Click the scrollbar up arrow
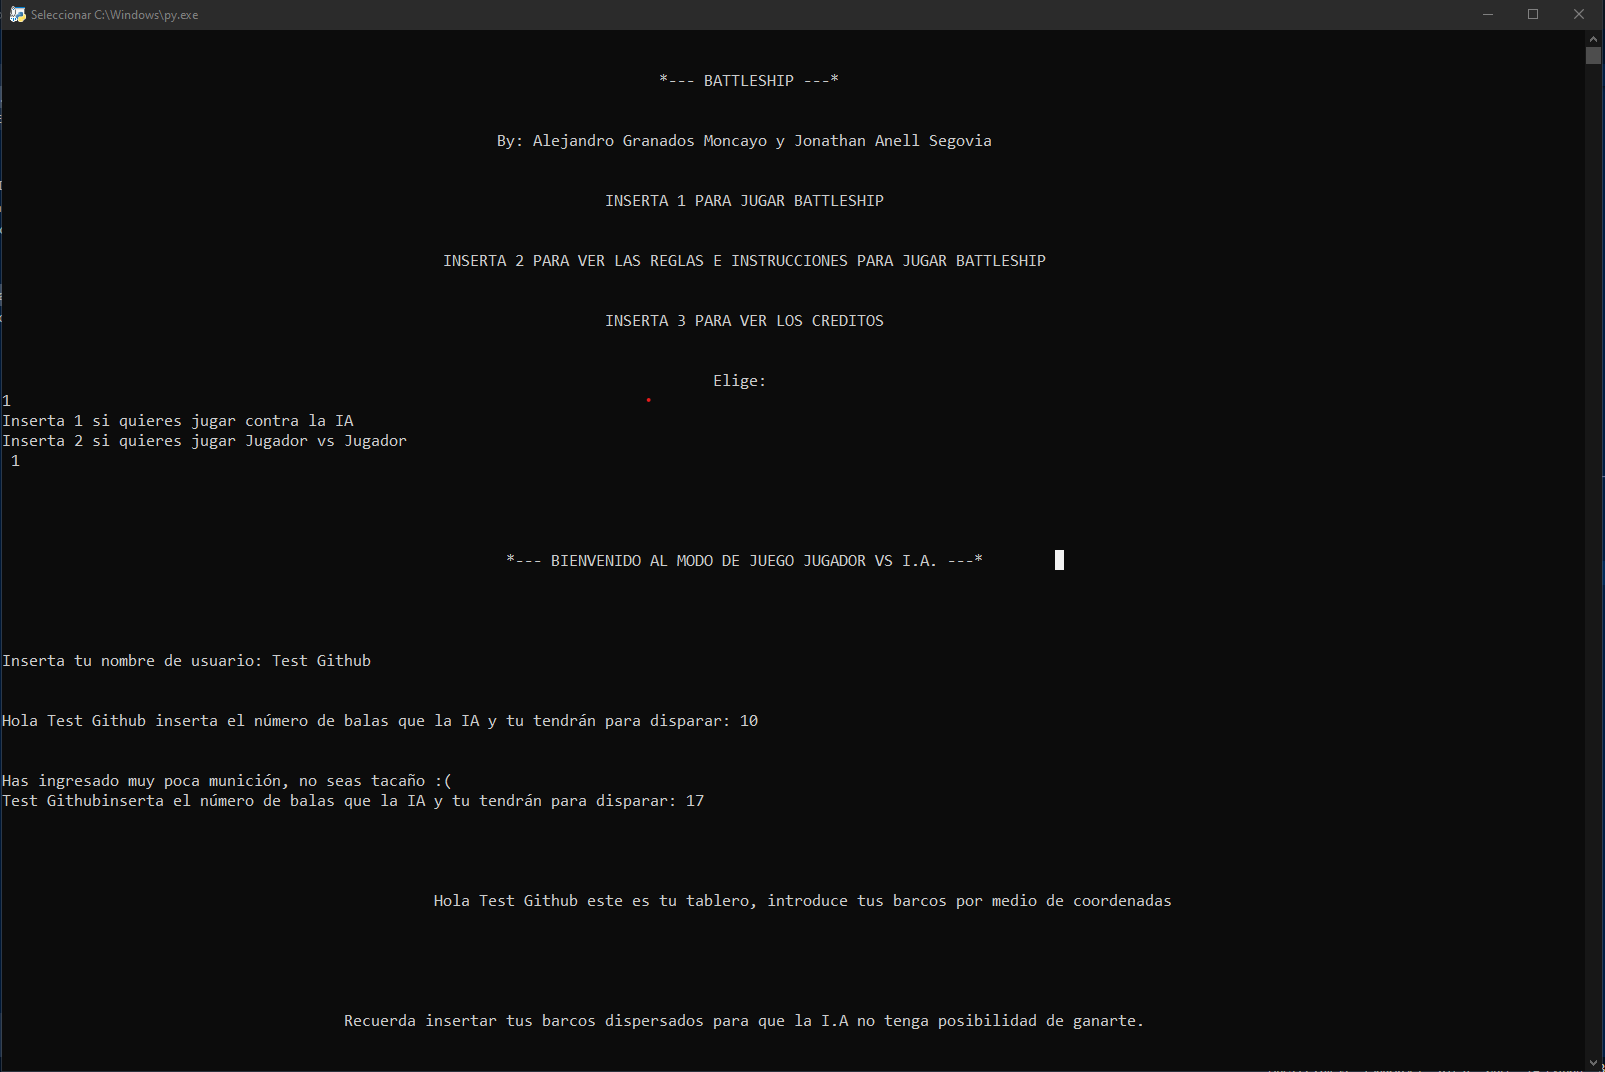The image size is (1605, 1072). [x=1595, y=40]
